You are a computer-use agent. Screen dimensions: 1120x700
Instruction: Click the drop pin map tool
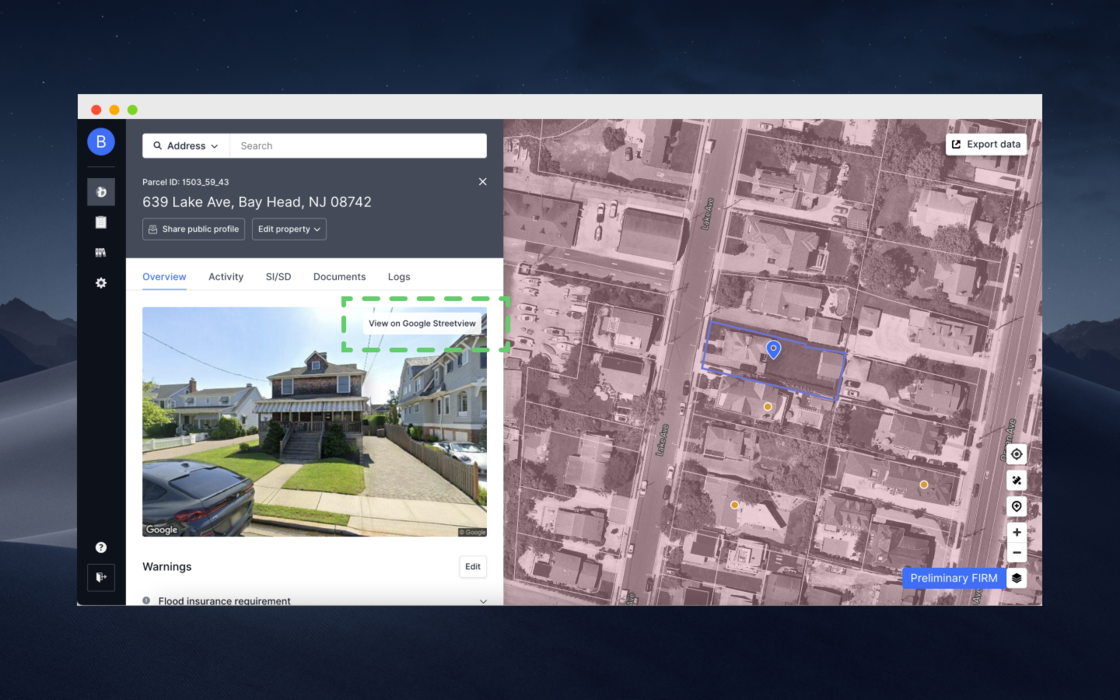coord(1016,506)
